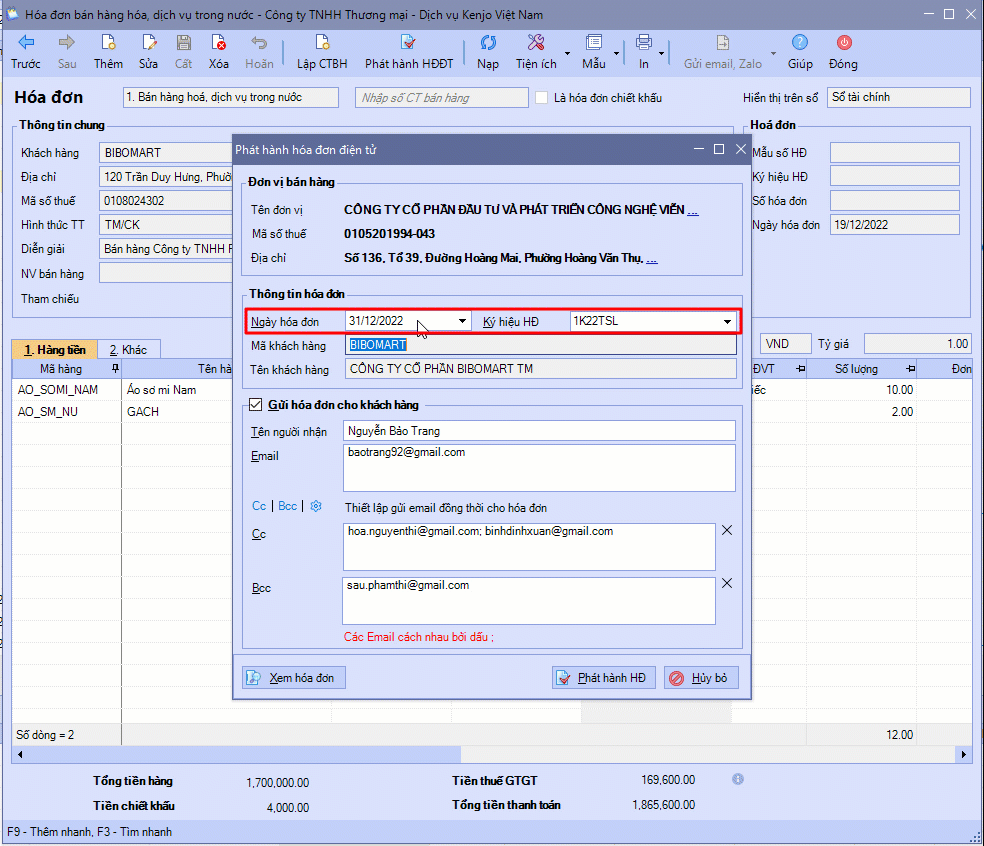The height and width of the screenshot is (846, 984).
Task: Click the Đóng power icon
Action: click(x=843, y=43)
